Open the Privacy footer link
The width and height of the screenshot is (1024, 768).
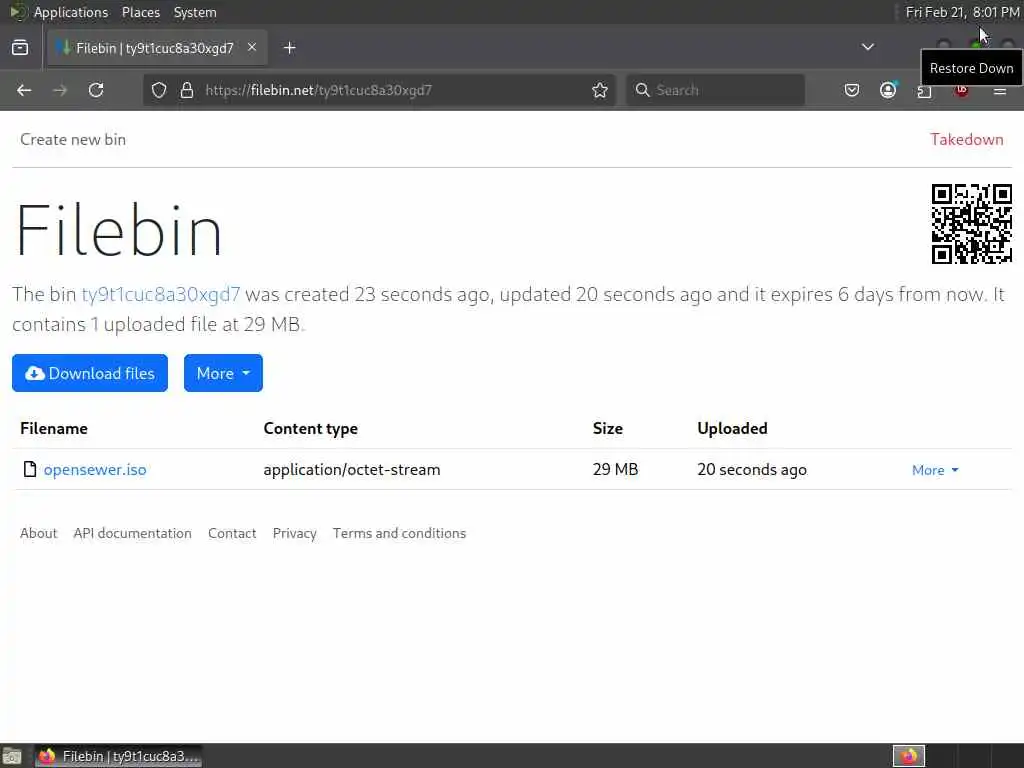[x=295, y=533]
